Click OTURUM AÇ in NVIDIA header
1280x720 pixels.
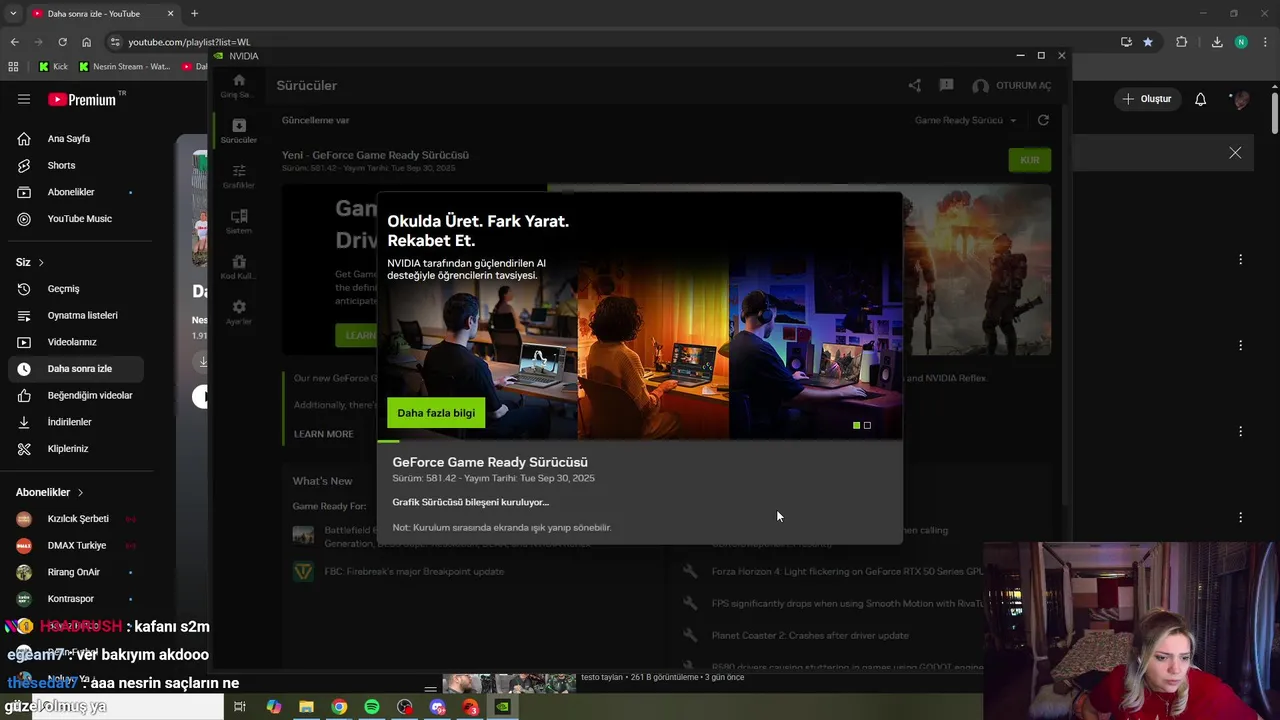(x=1012, y=86)
